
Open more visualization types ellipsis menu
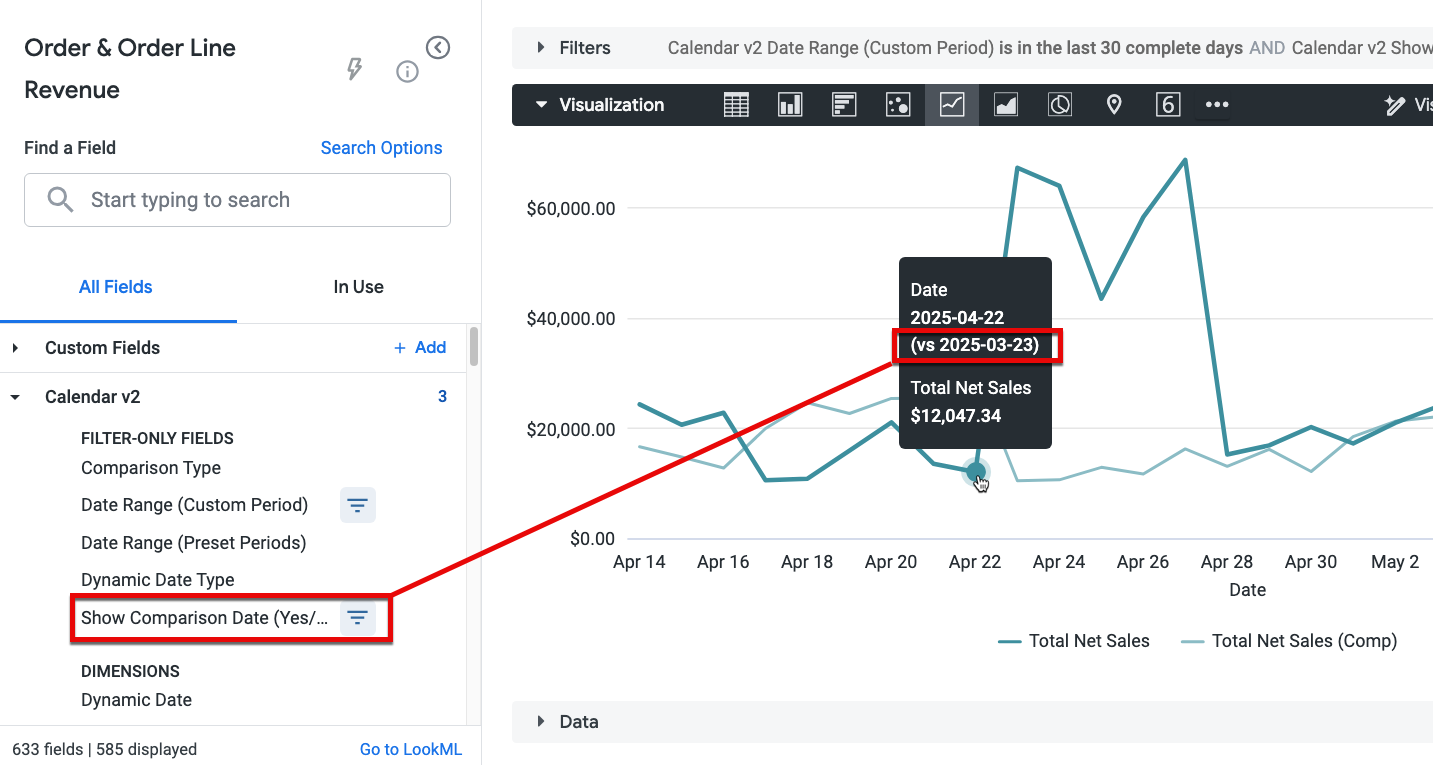tap(1216, 105)
